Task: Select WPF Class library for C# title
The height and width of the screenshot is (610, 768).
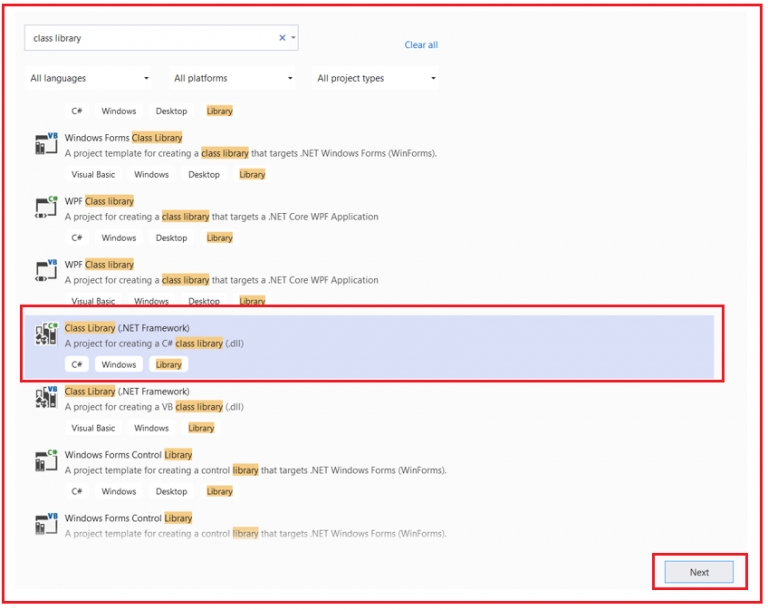Action: click(x=99, y=201)
